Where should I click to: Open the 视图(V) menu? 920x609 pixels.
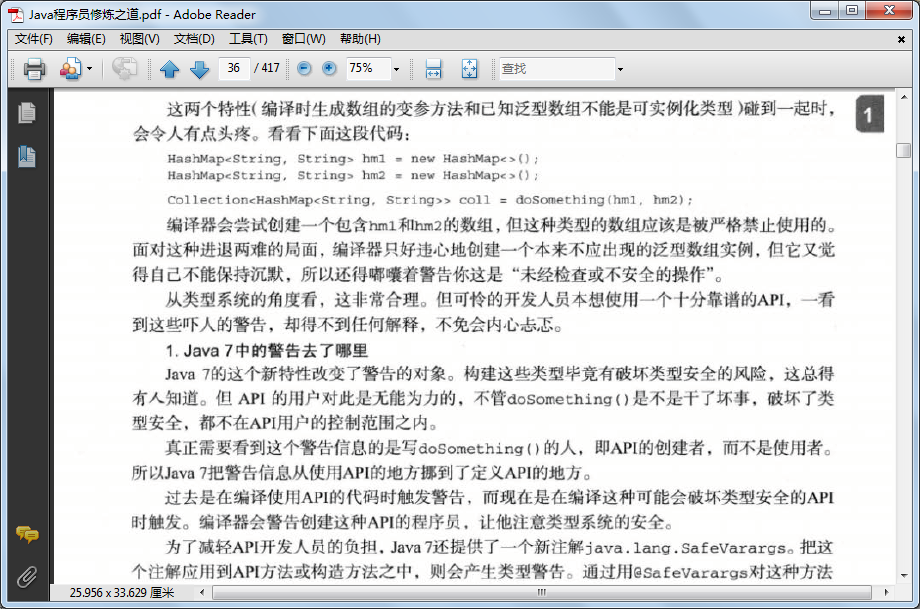tap(140, 39)
